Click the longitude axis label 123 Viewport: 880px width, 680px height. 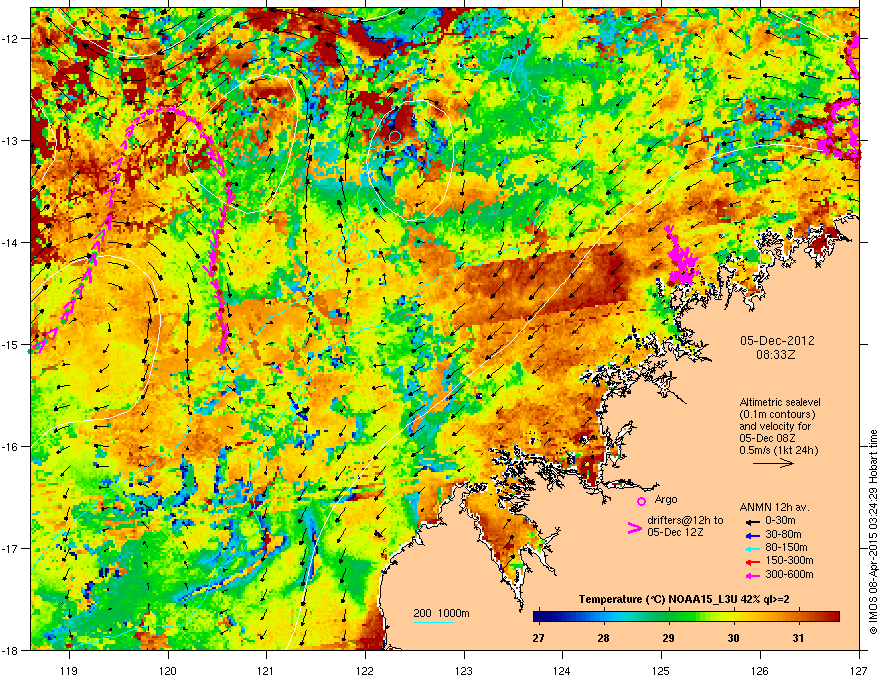tap(464, 670)
